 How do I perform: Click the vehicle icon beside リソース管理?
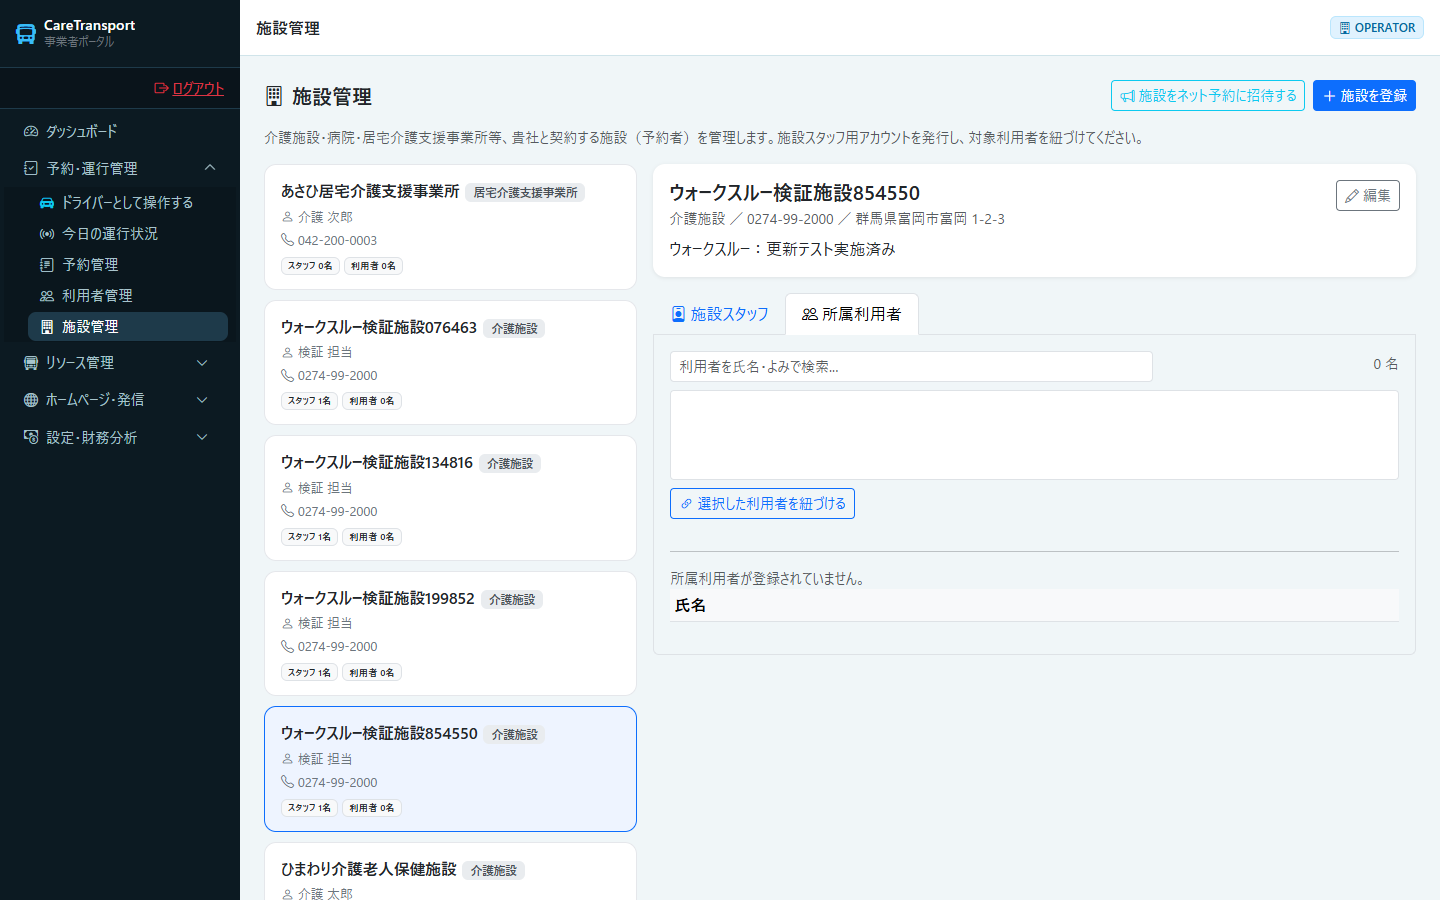tap(31, 362)
